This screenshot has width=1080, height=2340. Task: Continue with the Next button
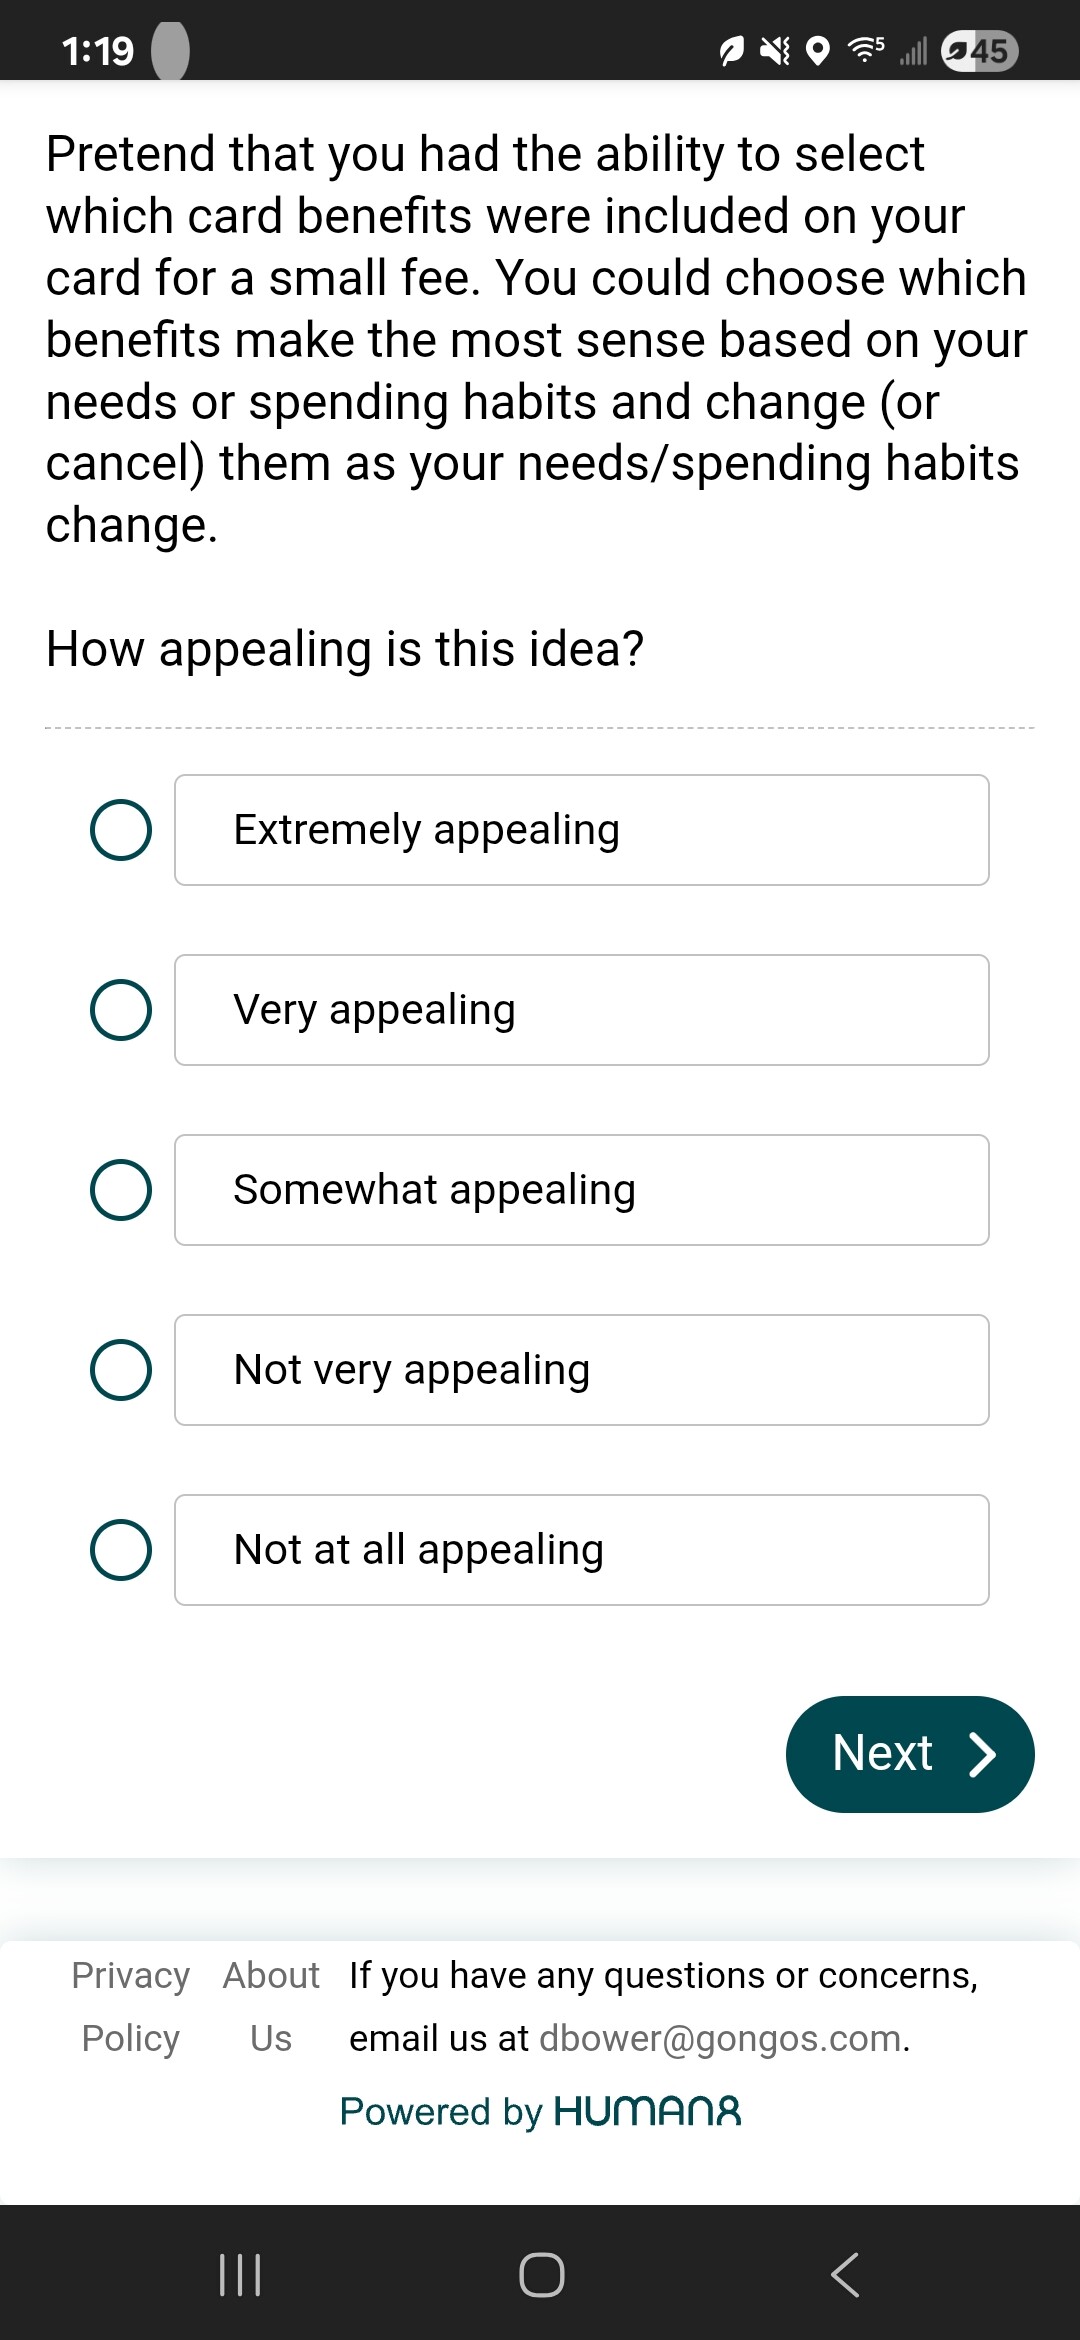tap(910, 1754)
